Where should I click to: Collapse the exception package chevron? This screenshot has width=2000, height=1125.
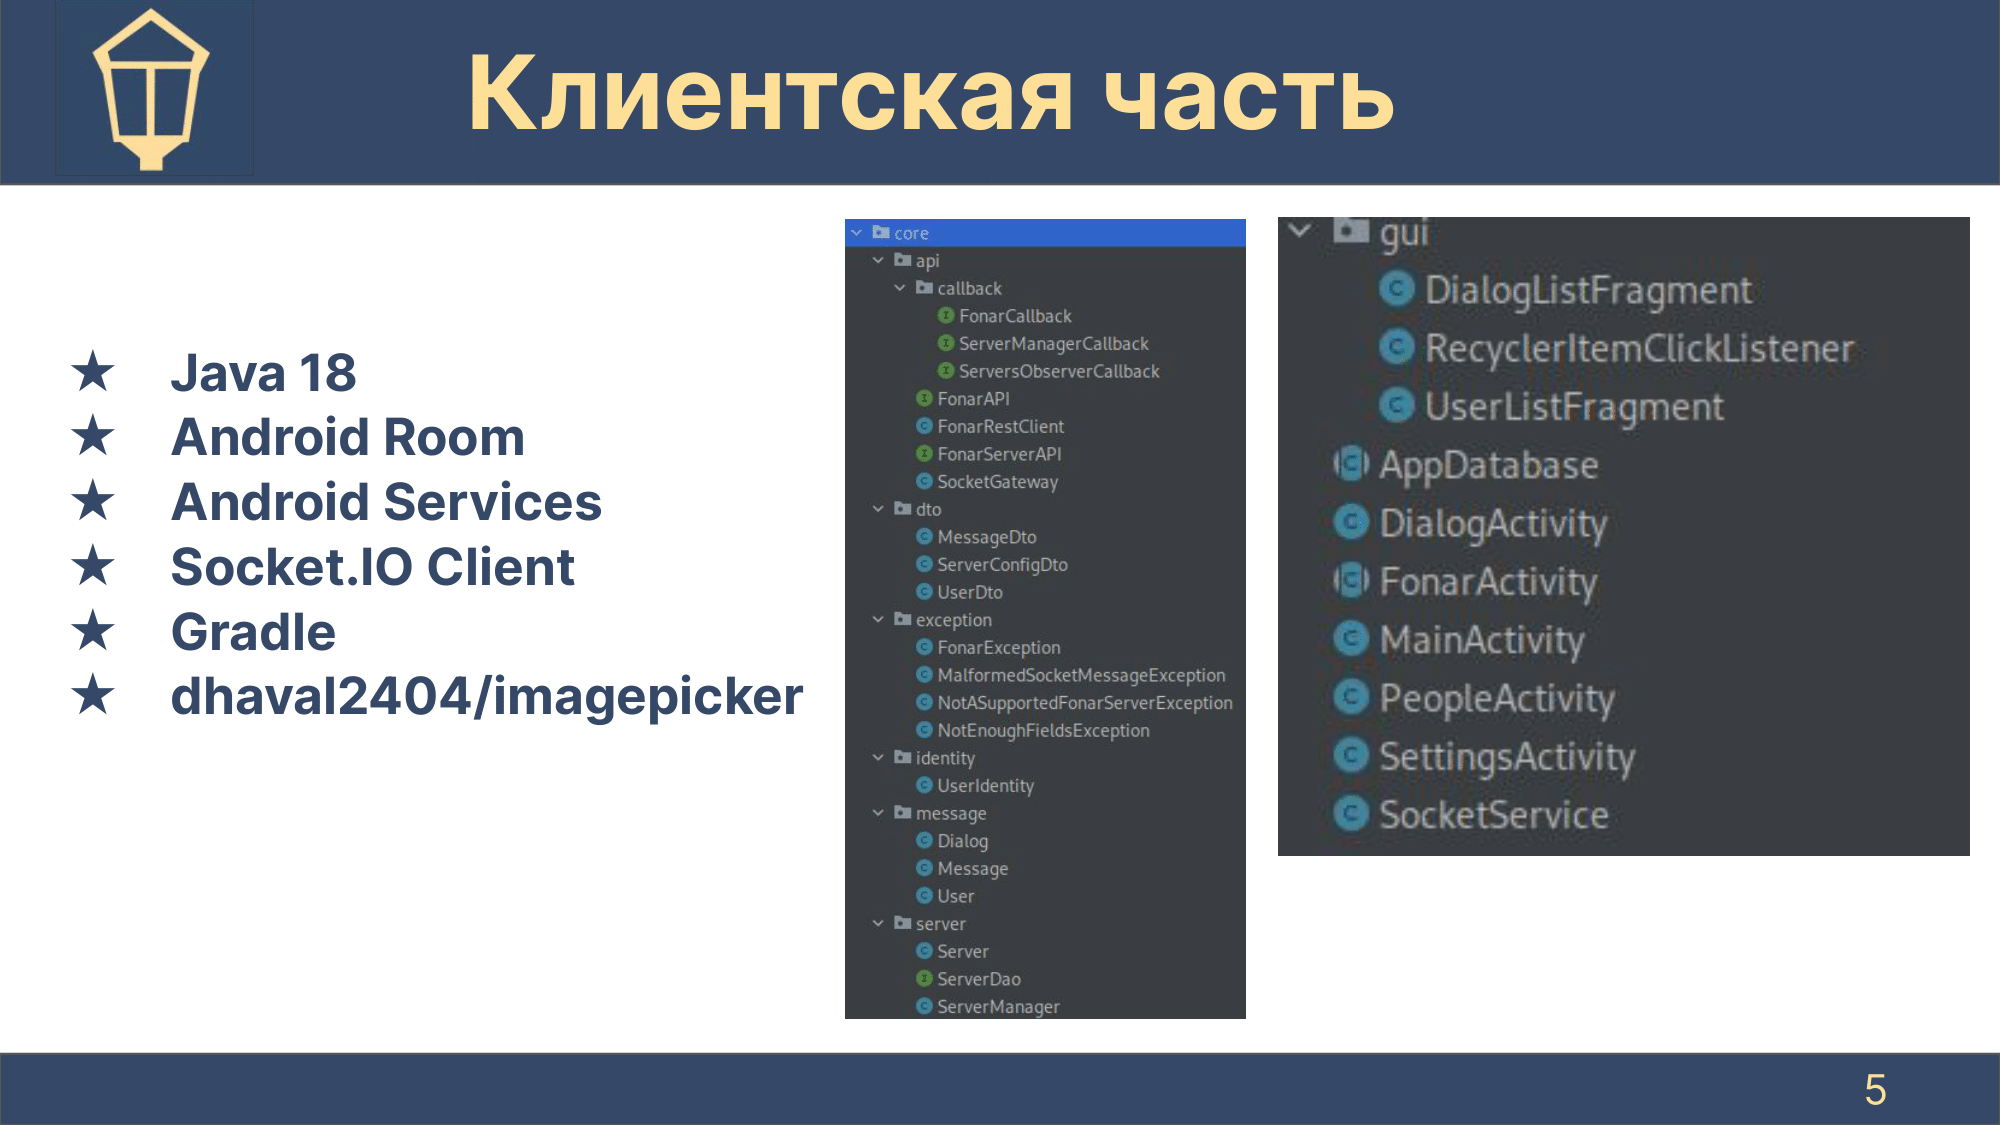tap(878, 620)
